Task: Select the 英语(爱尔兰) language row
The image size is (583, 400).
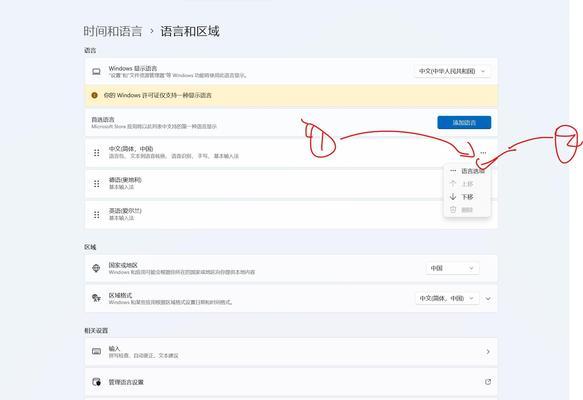Action: [291, 215]
